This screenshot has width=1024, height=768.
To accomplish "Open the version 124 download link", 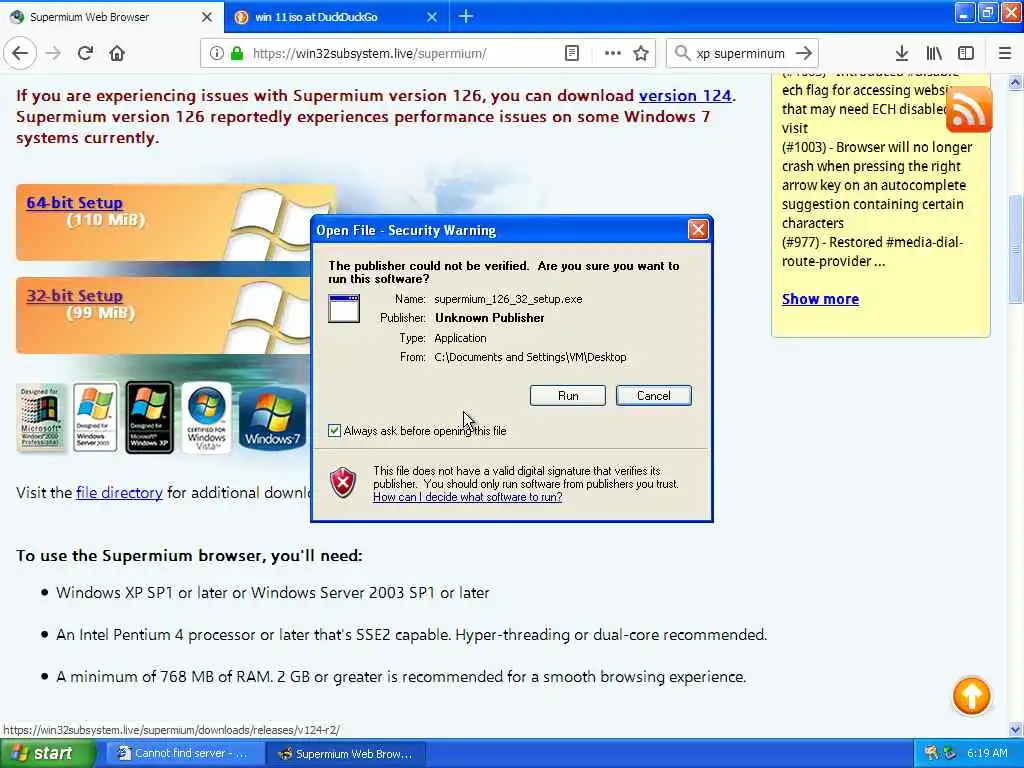I will (x=685, y=95).
